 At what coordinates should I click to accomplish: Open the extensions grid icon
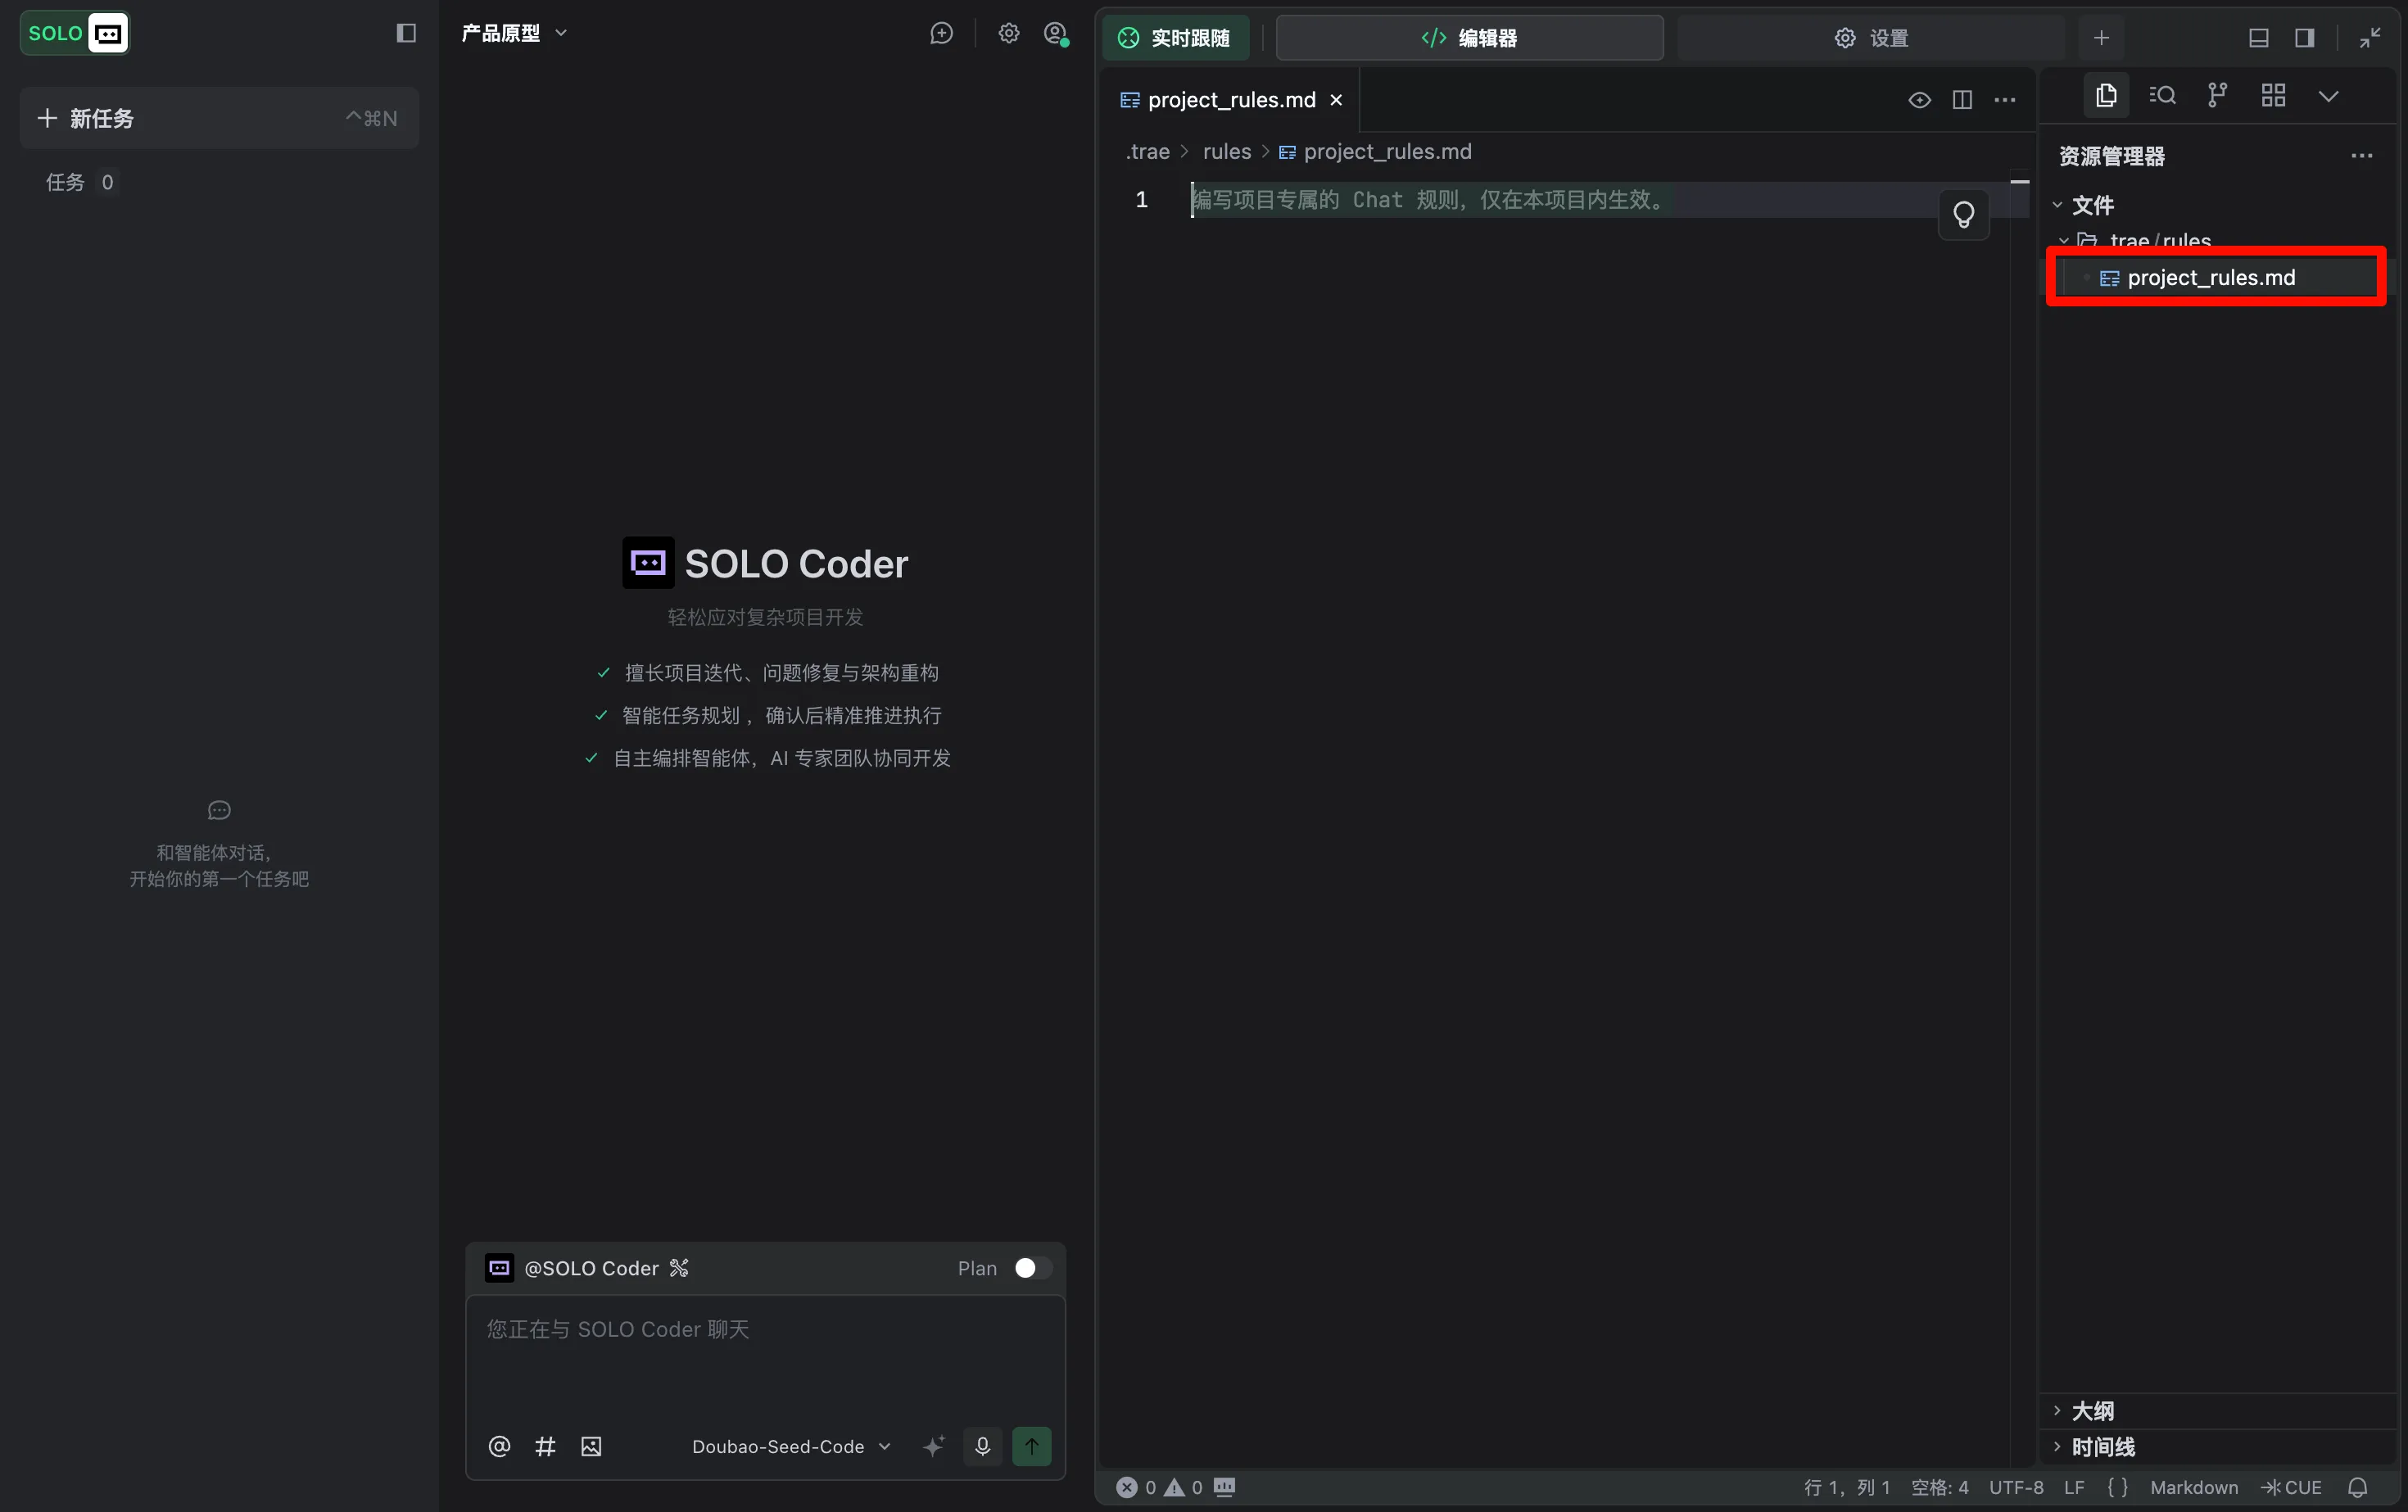coord(2273,95)
